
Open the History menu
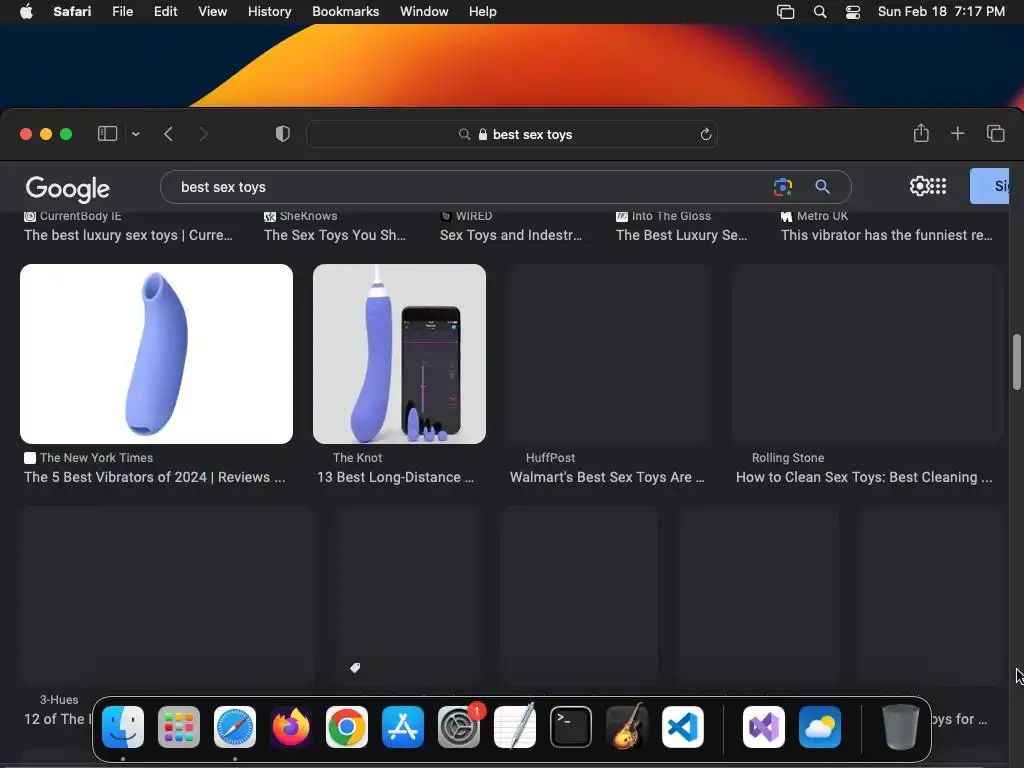pyautogui.click(x=269, y=12)
